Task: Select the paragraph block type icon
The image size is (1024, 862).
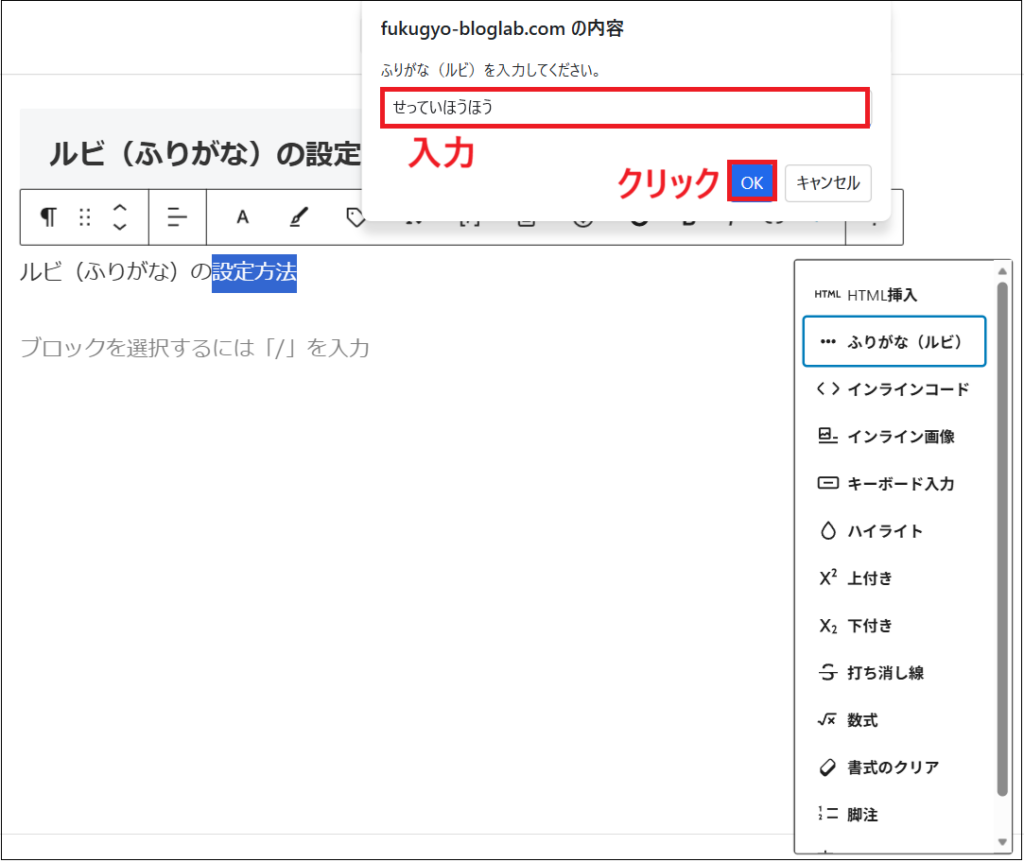Action: click(47, 217)
